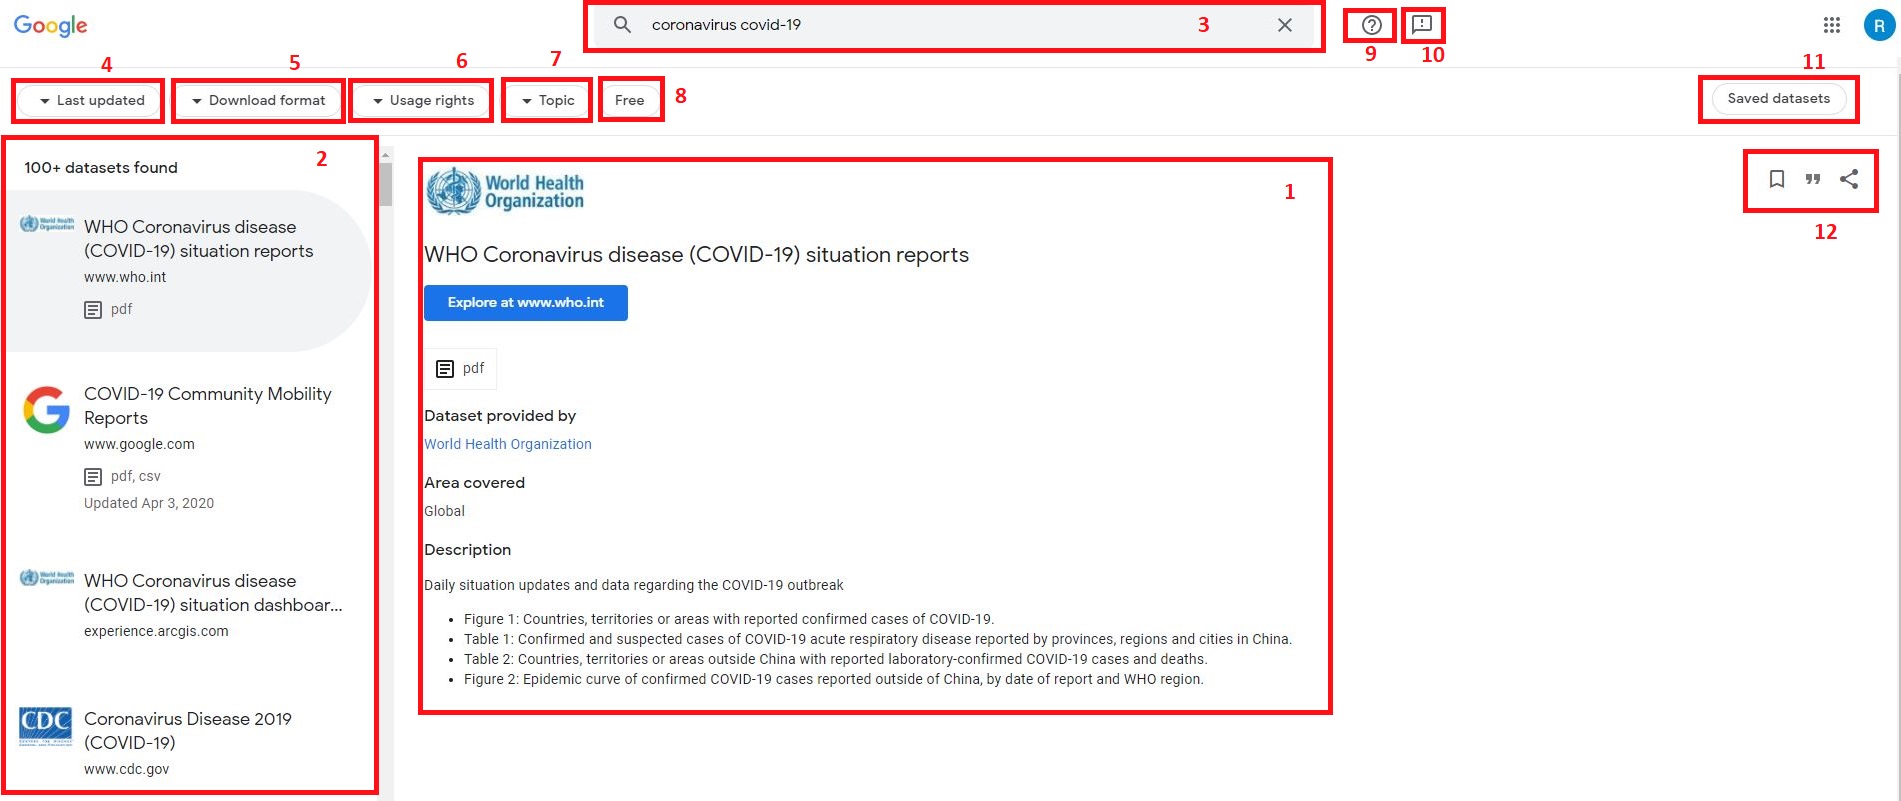
Task: Open the Topic filter dropdown
Action: (x=548, y=101)
